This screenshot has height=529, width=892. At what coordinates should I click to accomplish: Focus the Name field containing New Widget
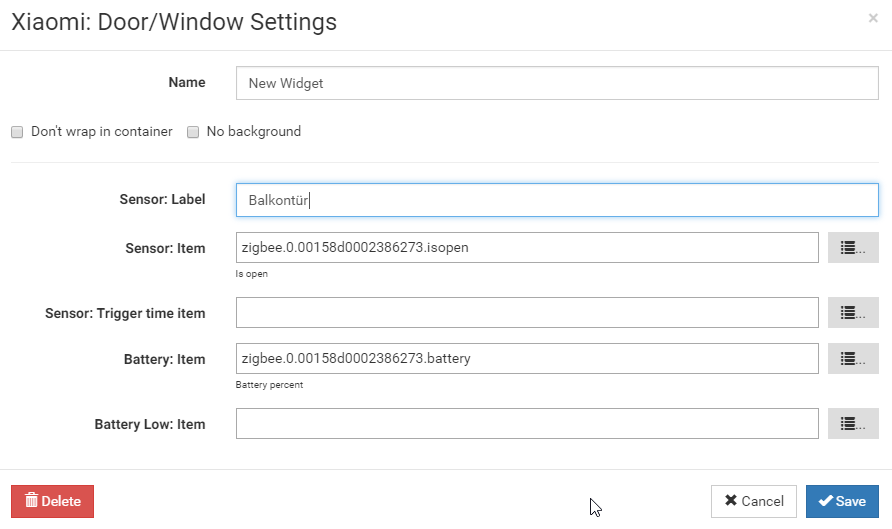click(557, 83)
